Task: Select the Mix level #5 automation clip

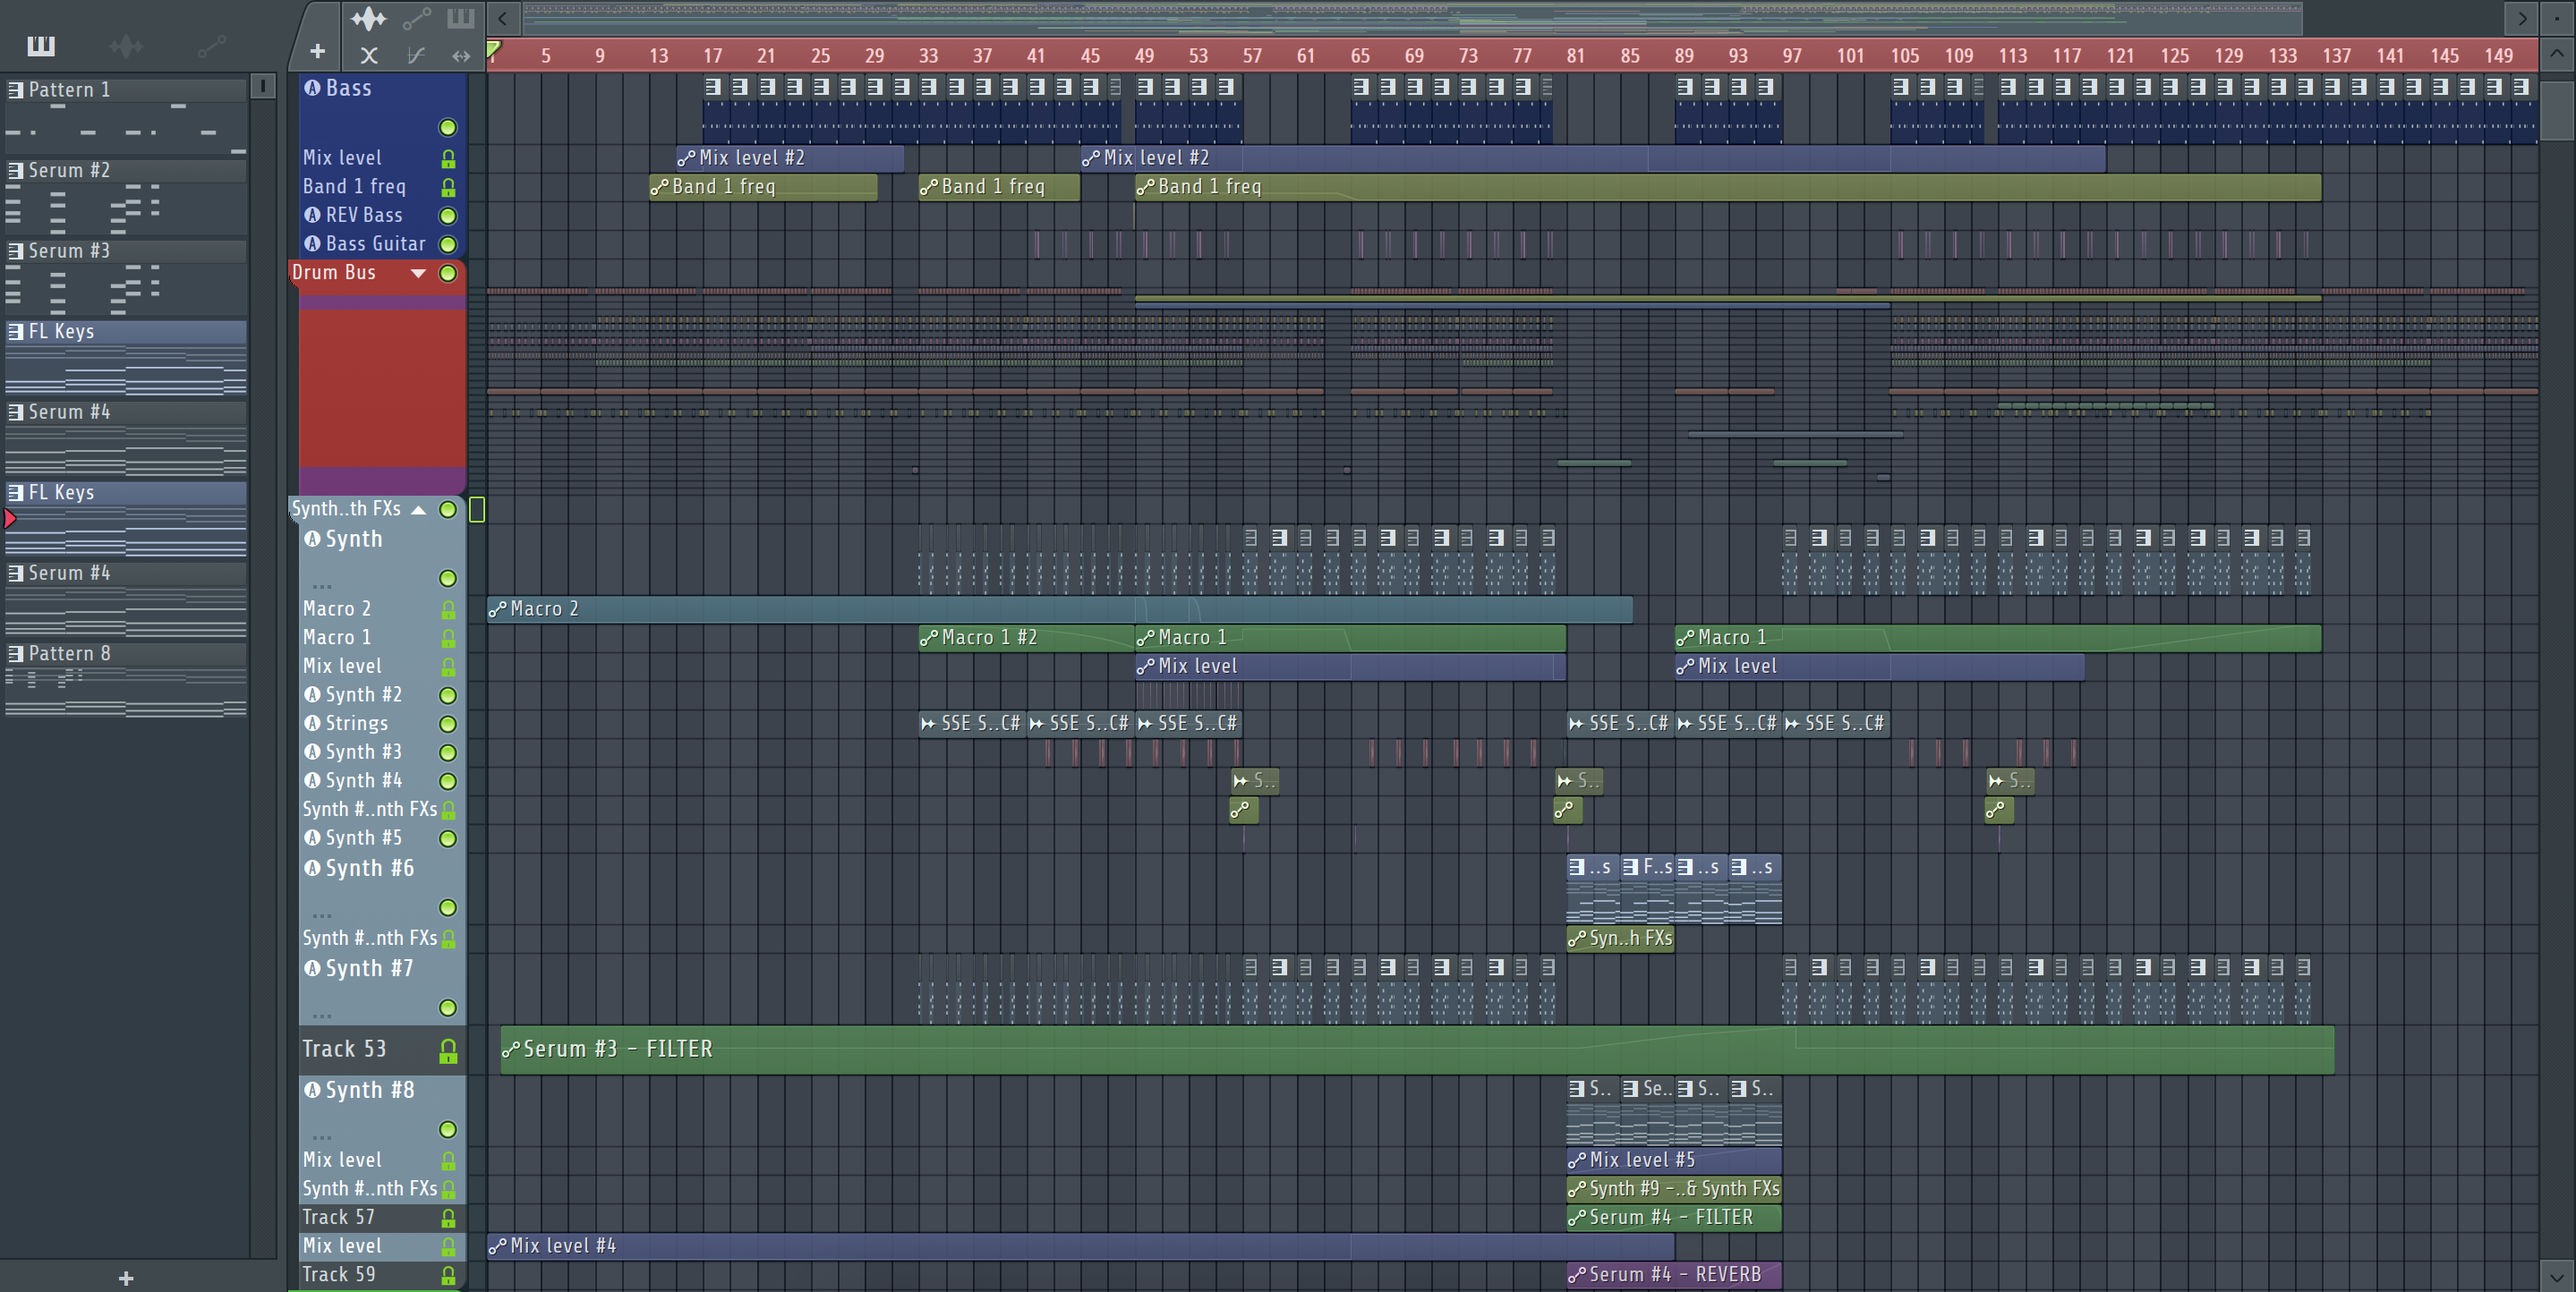Action: [1674, 1161]
